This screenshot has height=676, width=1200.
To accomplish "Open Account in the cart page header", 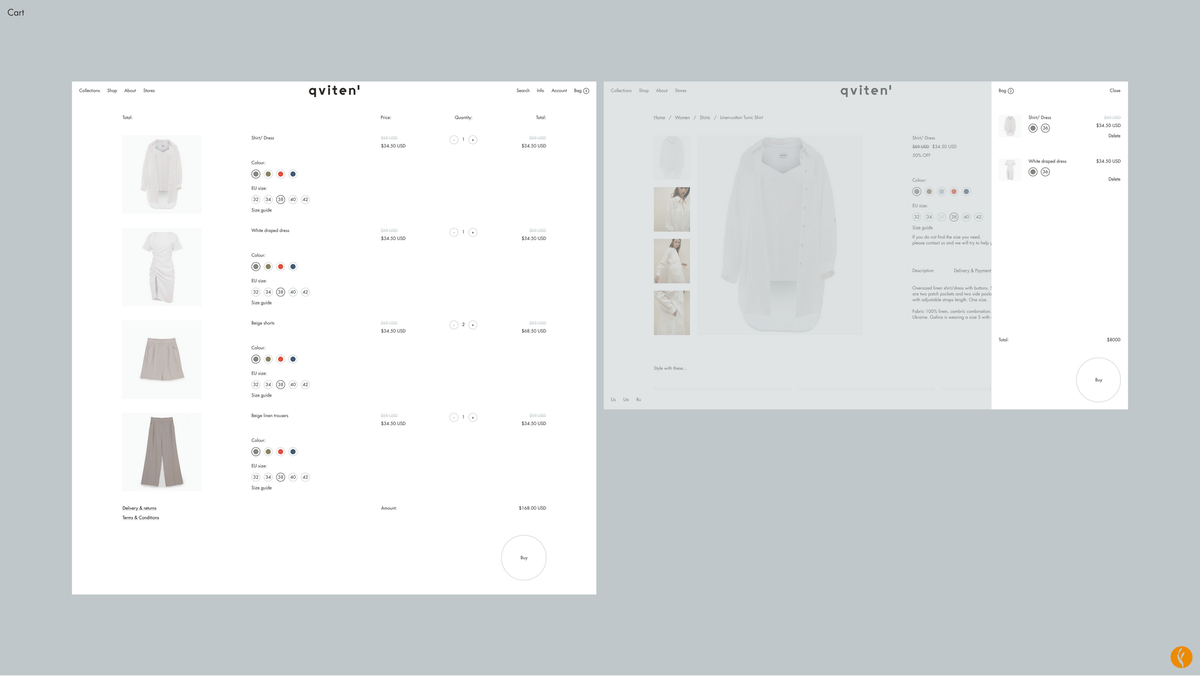I will [x=559, y=91].
